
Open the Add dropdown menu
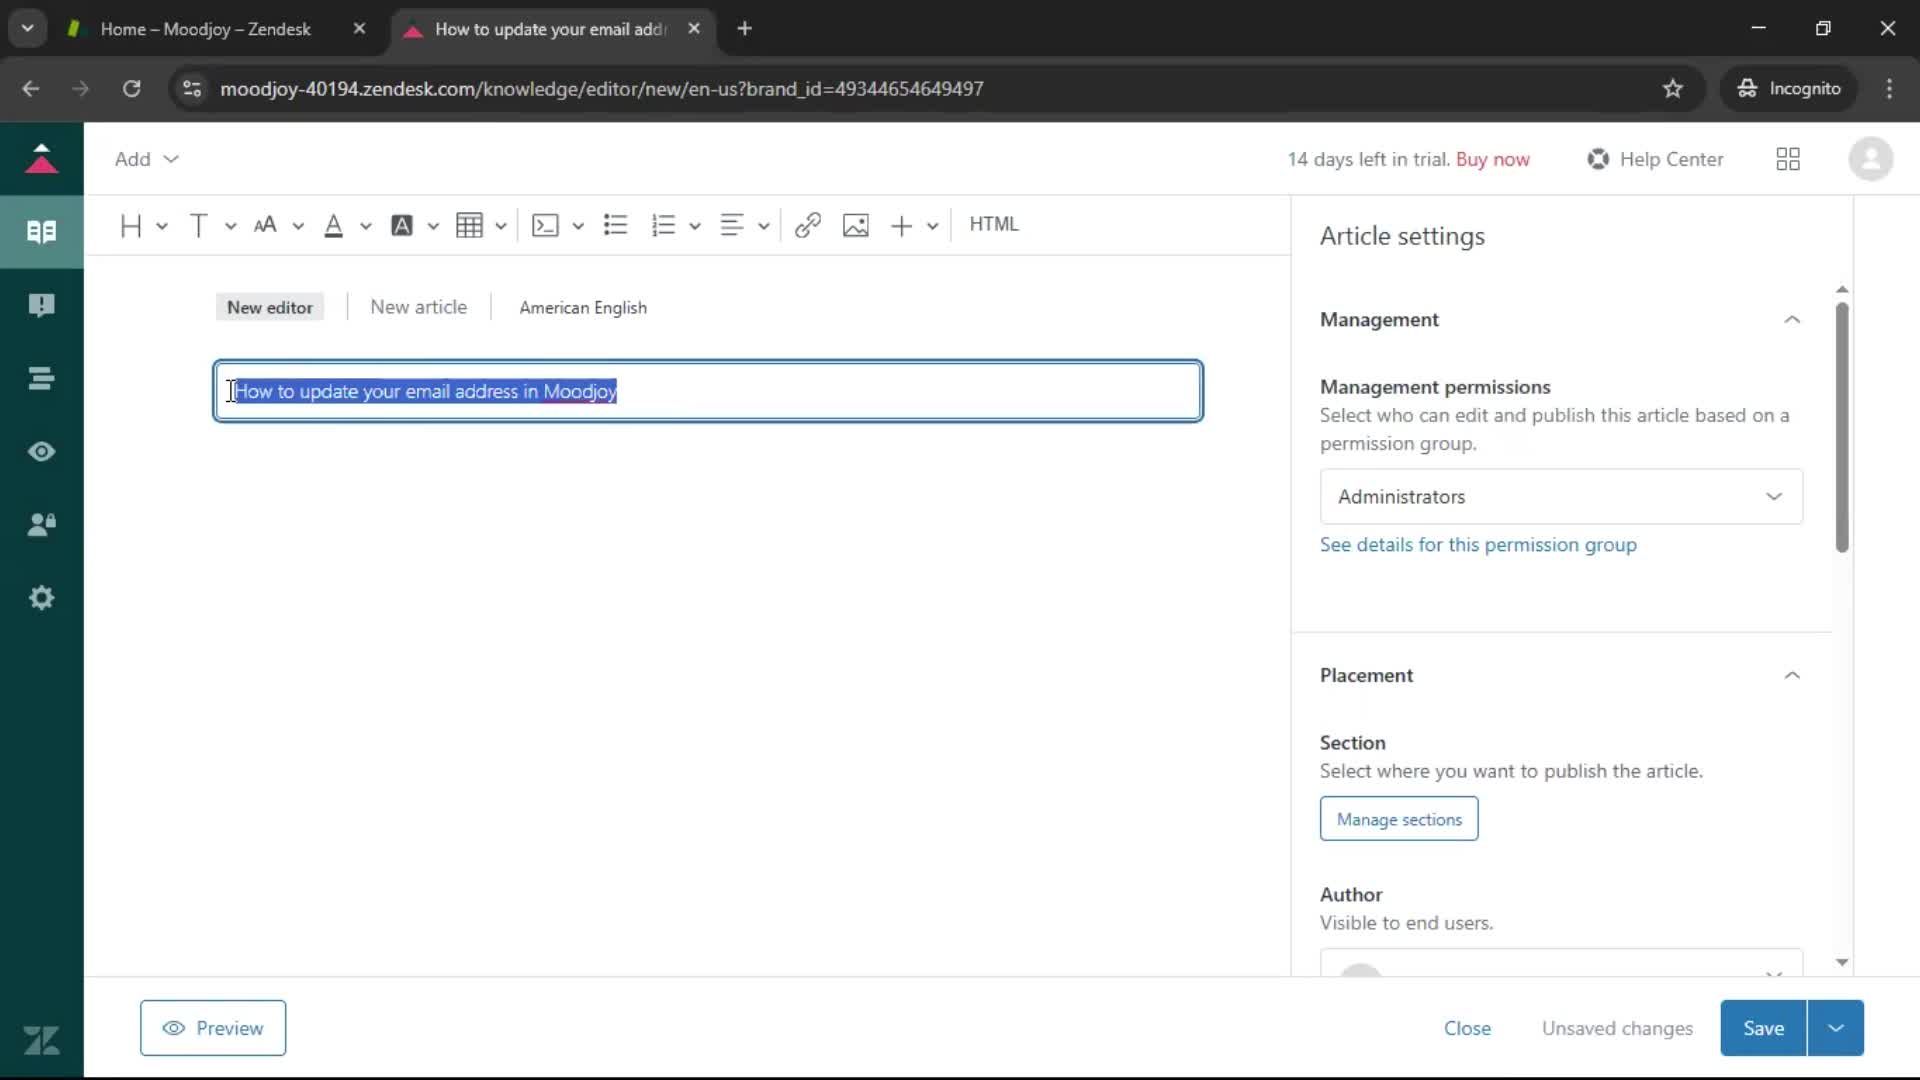coord(146,159)
